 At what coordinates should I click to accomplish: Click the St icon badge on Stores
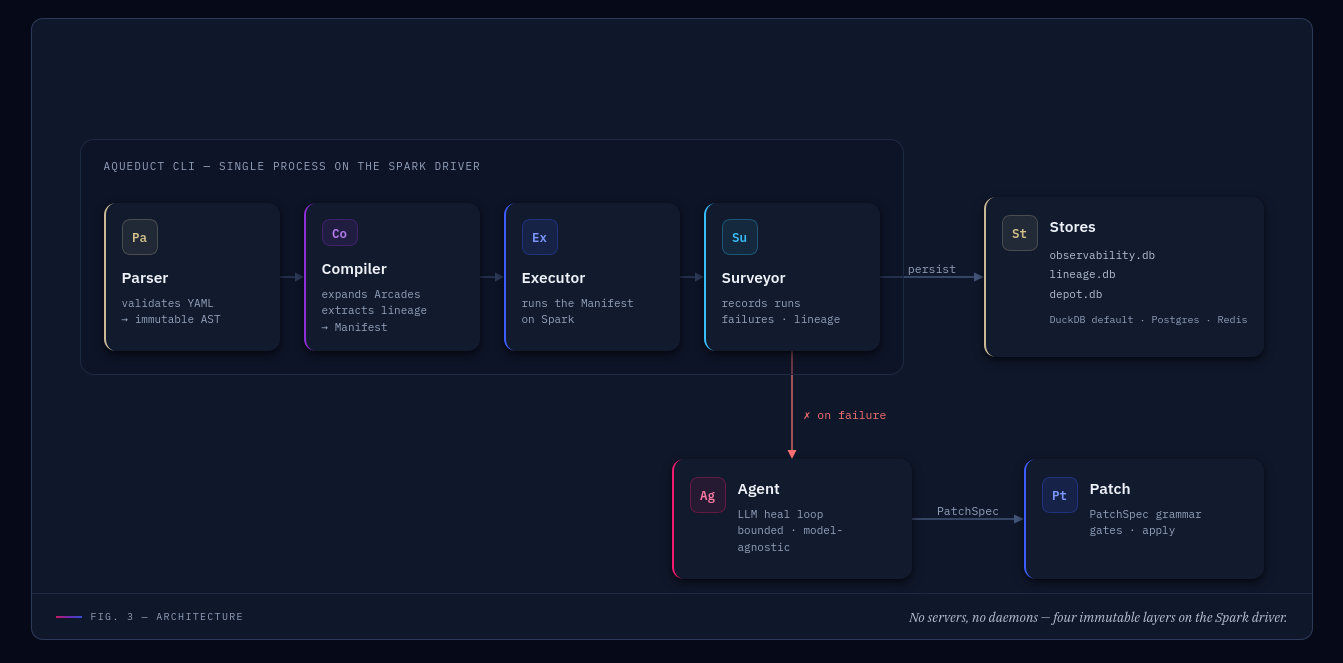1020,233
